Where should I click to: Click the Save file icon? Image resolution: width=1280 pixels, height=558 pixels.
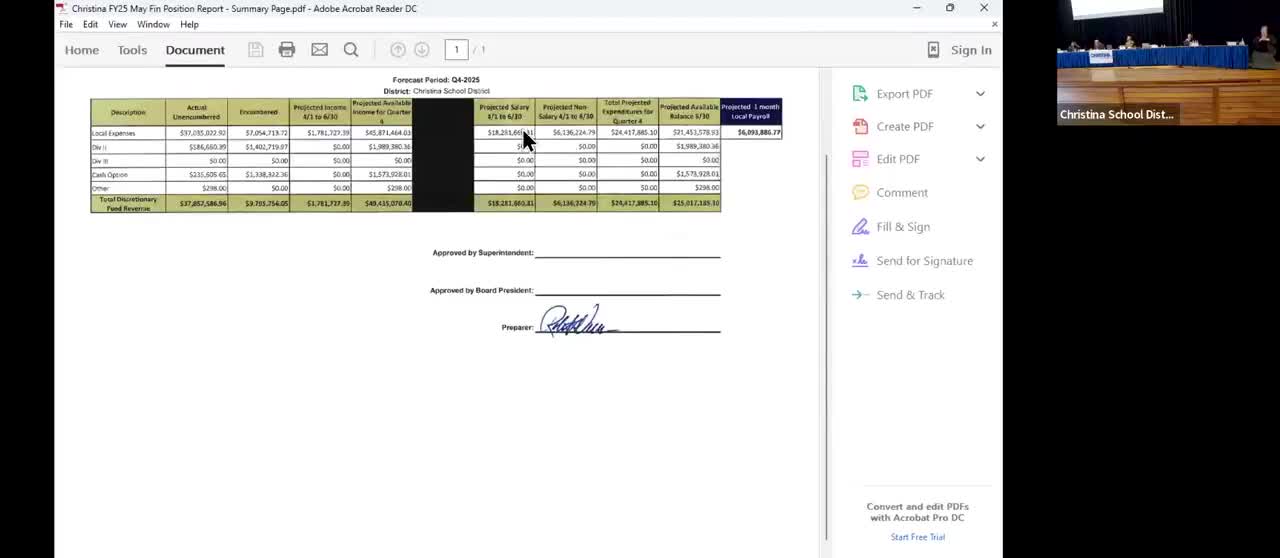coord(256,50)
